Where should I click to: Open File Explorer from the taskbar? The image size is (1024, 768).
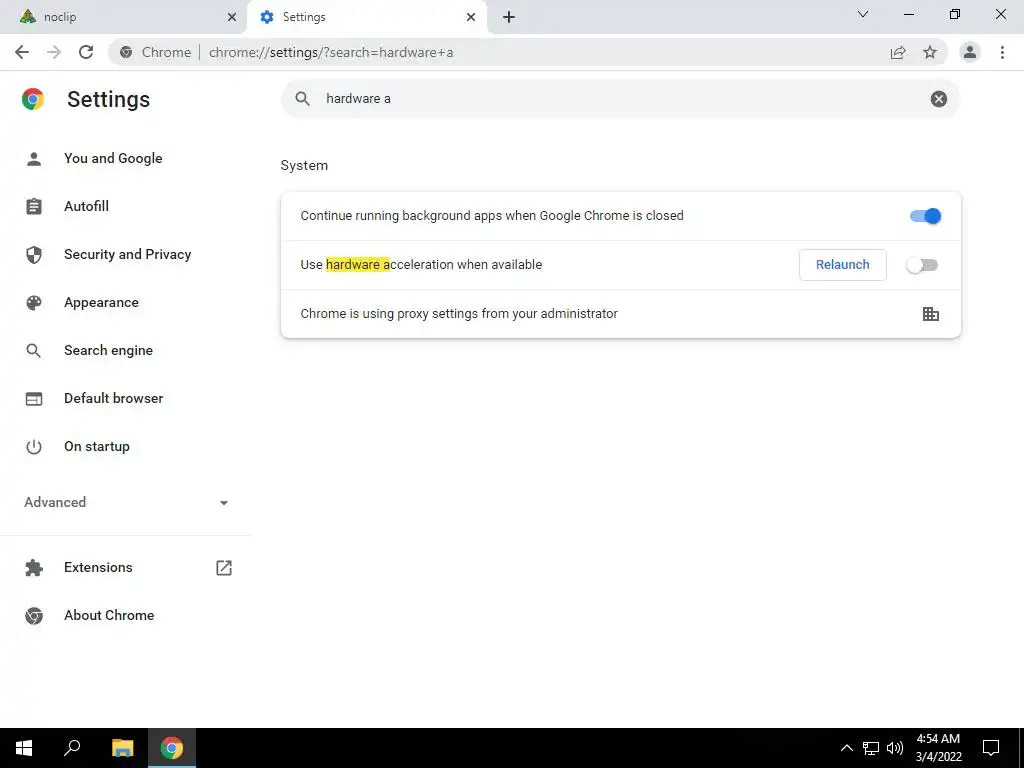coord(122,748)
